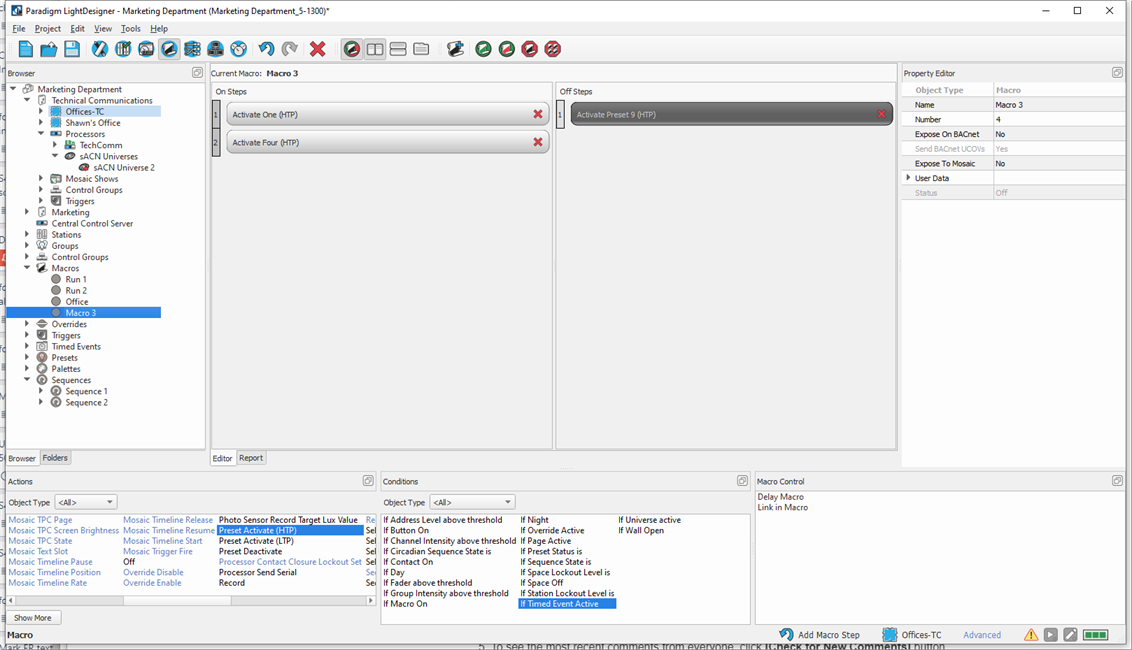Toggle the side-by-side split view button
Image resolution: width=1132 pixels, height=650 pixels.
375,49
